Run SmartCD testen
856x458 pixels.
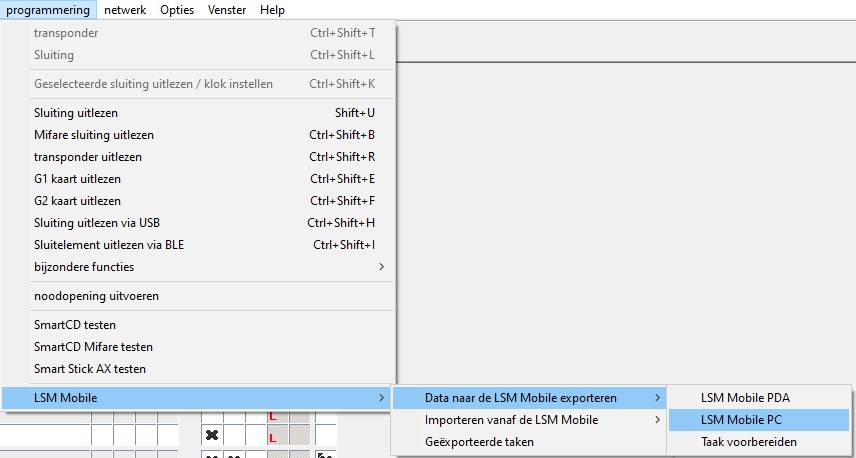pos(75,325)
